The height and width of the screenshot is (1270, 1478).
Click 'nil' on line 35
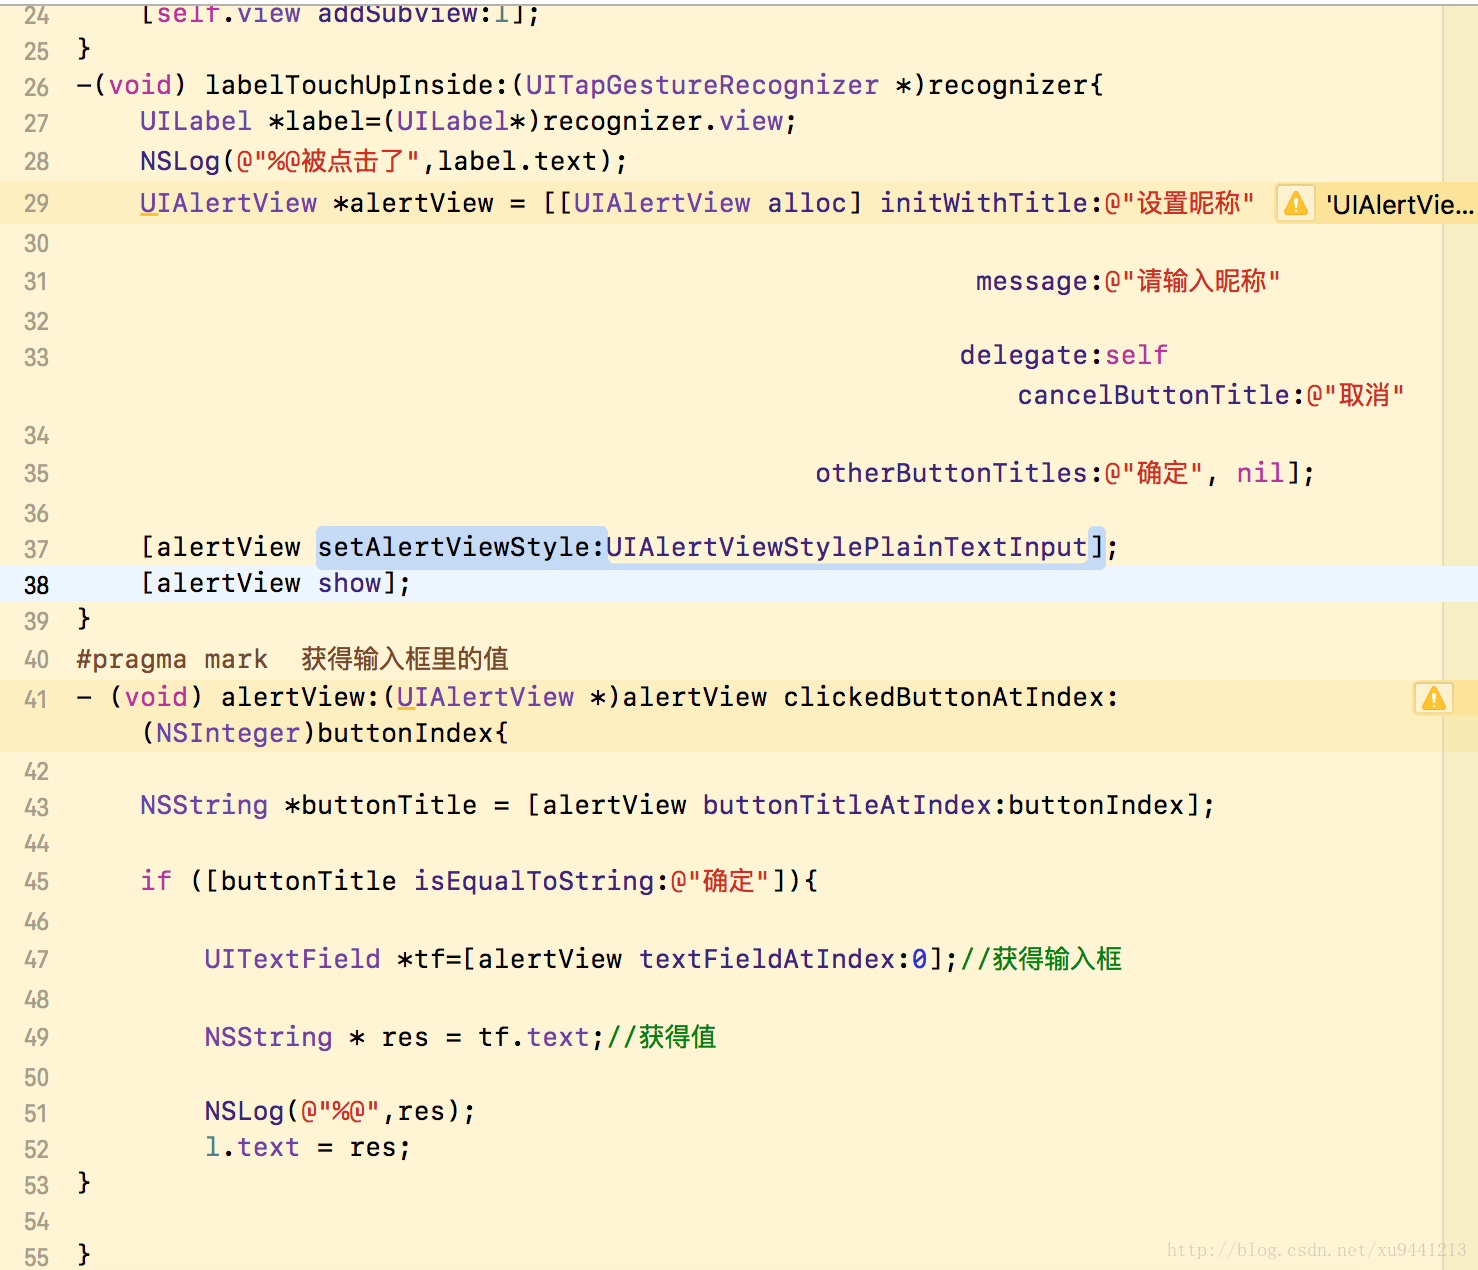tap(1260, 473)
